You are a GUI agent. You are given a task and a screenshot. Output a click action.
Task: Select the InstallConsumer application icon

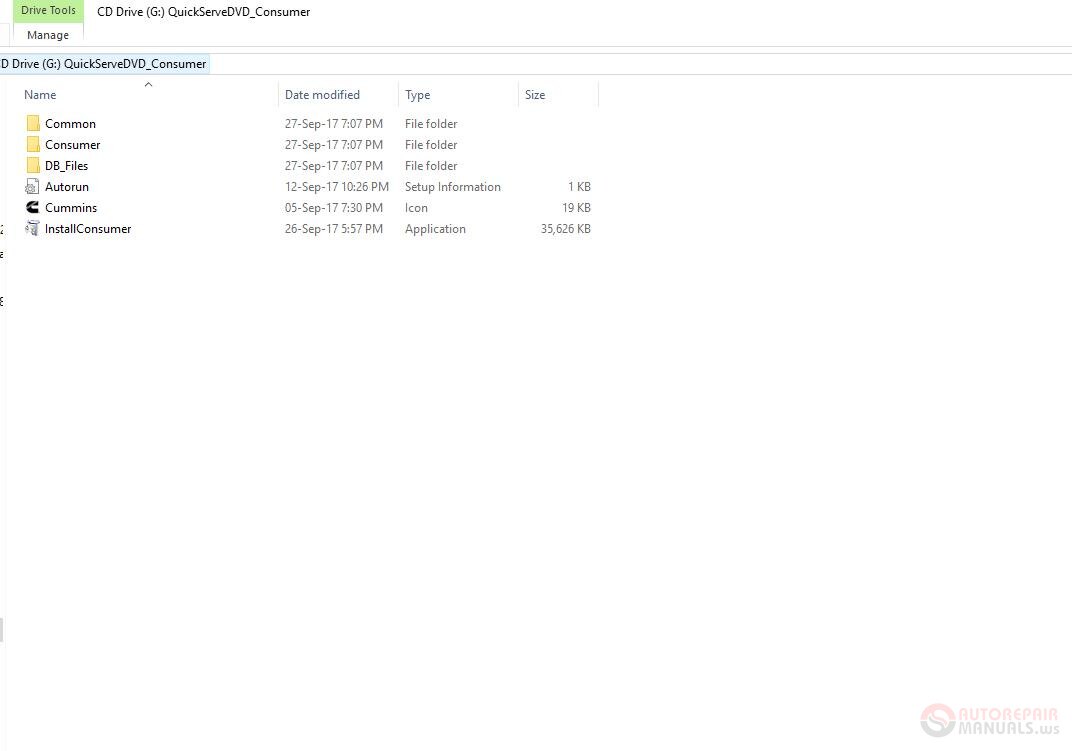pyautogui.click(x=32, y=228)
